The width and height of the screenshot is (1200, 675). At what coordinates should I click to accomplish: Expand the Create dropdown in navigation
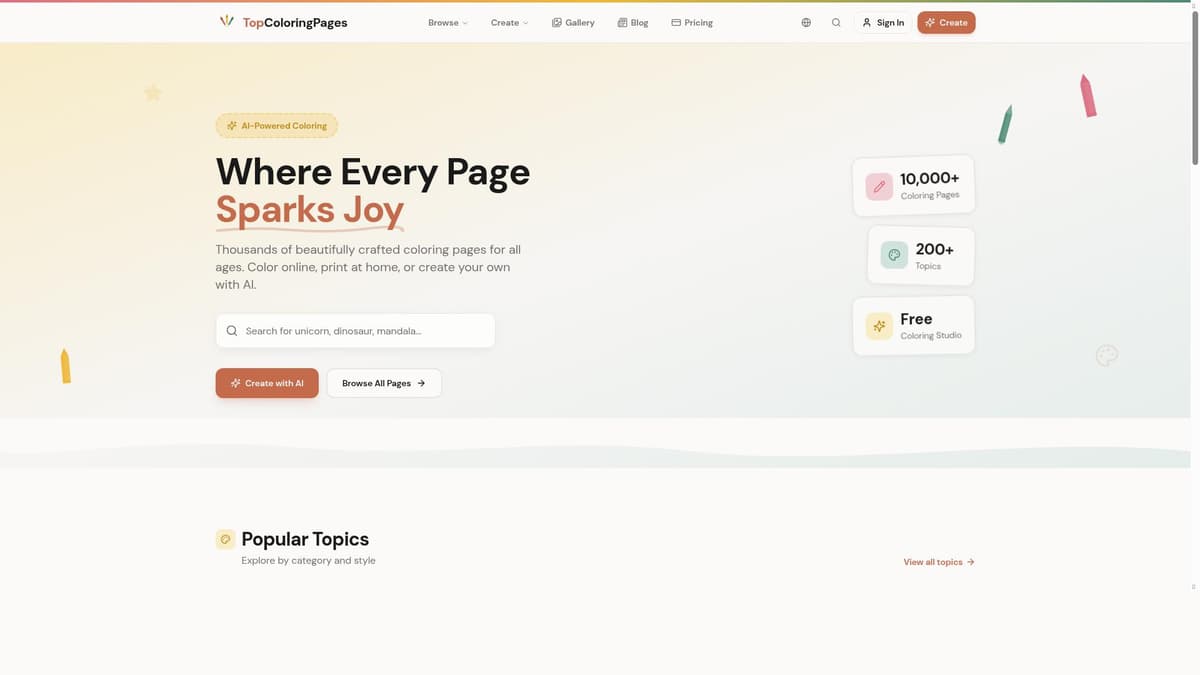(x=509, y=22)
